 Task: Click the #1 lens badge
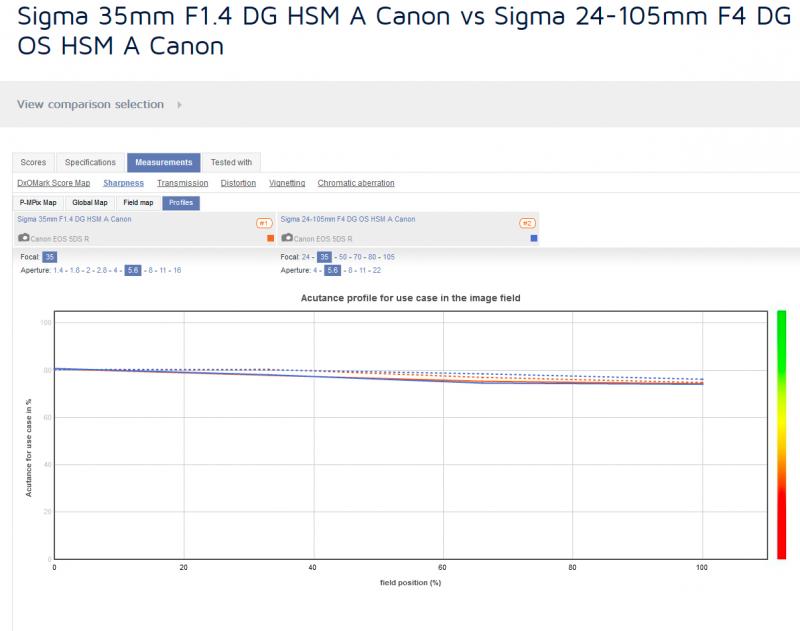pyautogui.click(x=264, y=223)
